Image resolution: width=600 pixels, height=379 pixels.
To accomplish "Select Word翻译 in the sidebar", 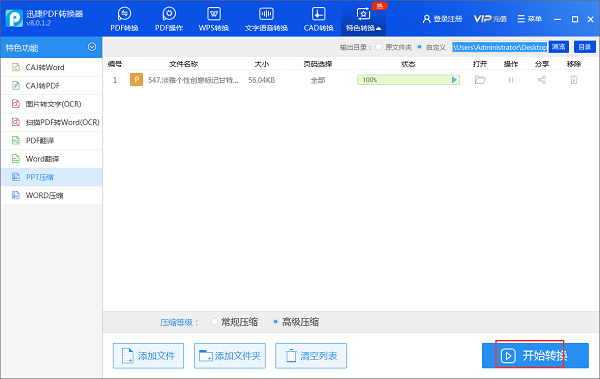I will [51, 158].
